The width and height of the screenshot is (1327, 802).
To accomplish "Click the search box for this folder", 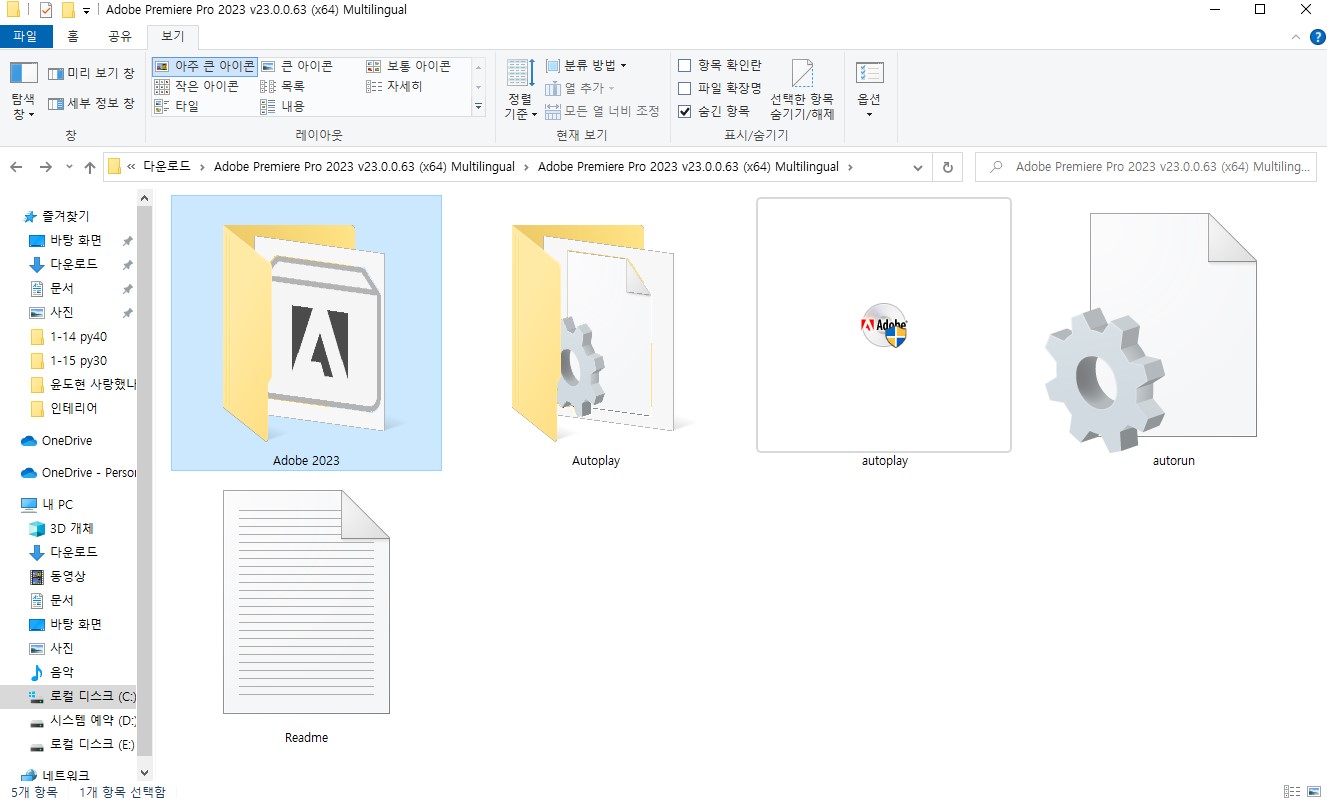I will [x=1146, y=167].
